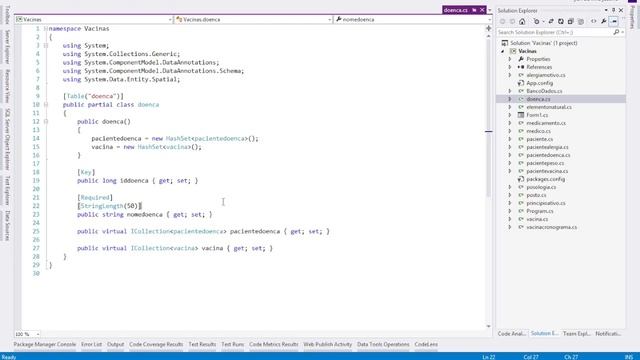Screen dimensions: 640x360
Task: Select Solution 'Vacinas' root node
Action: coord(544,43)
